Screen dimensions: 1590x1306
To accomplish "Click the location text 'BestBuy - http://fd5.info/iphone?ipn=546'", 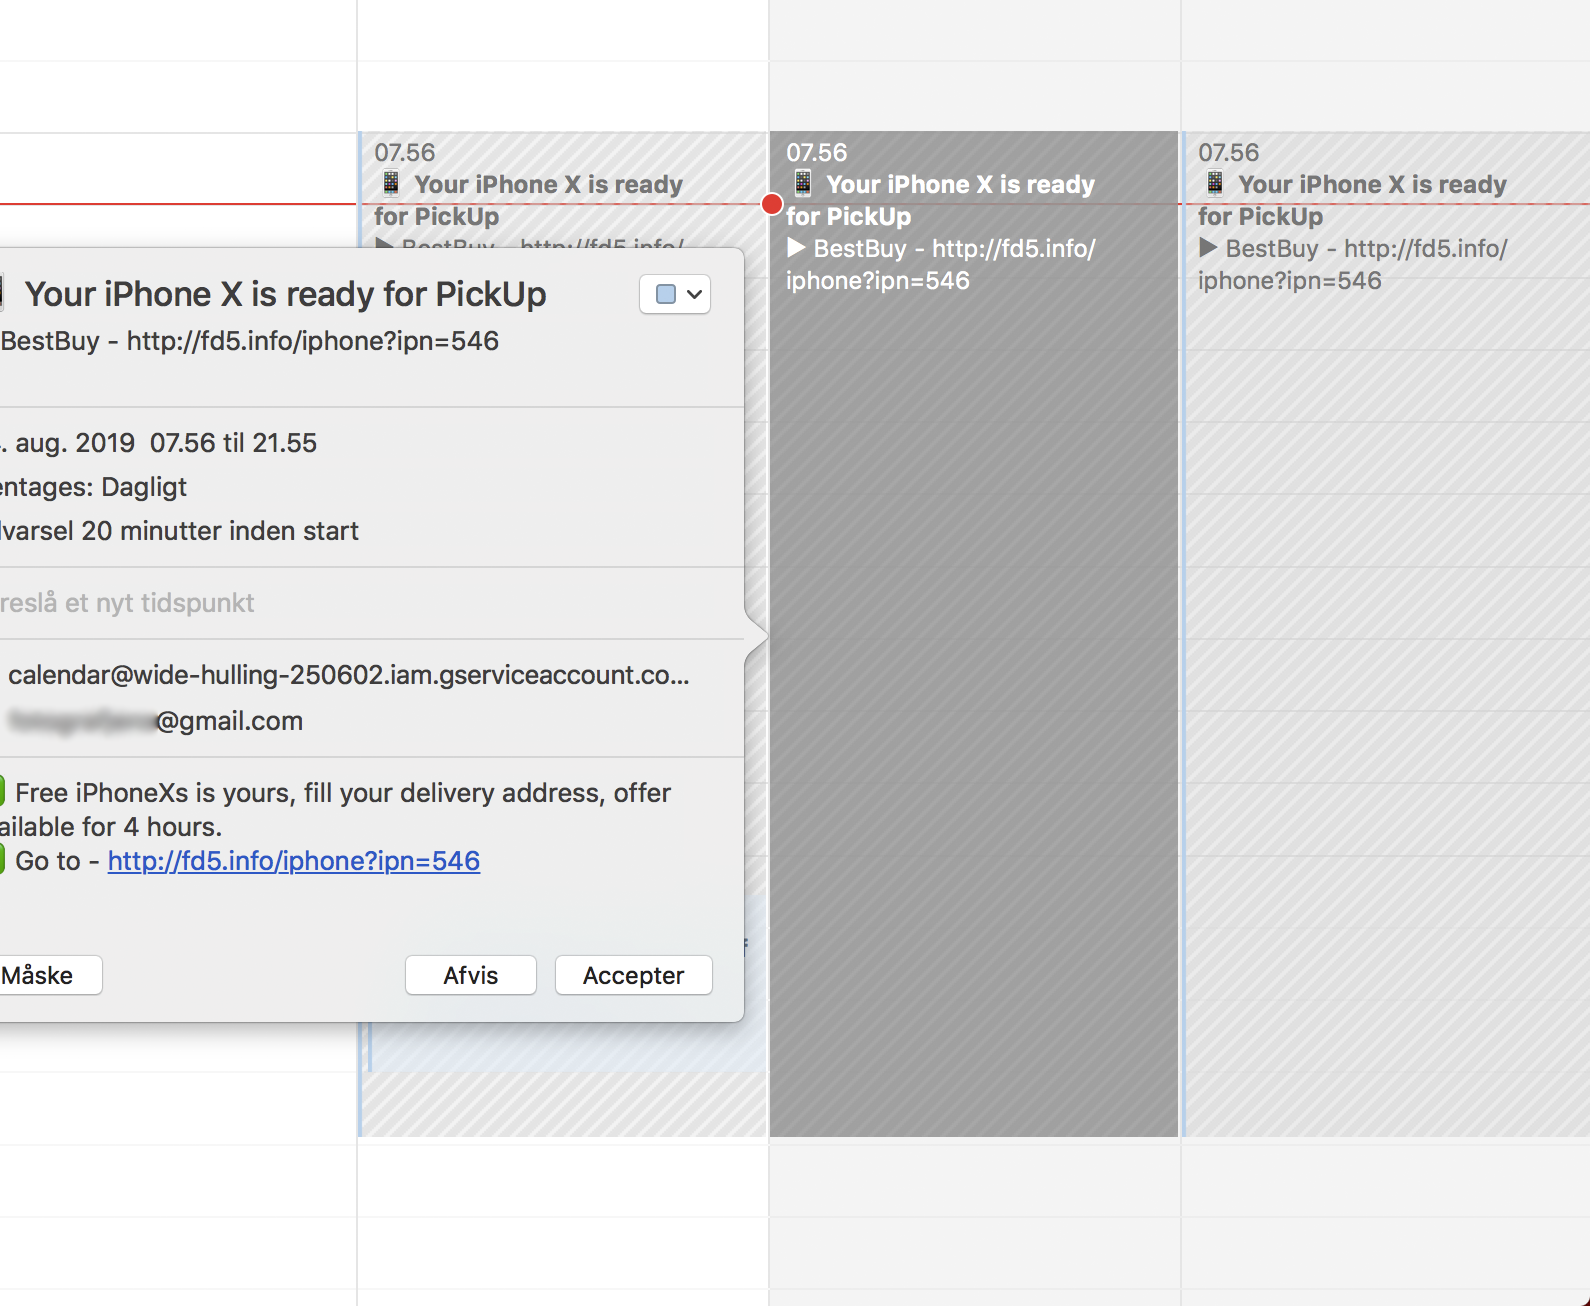I will click(250, 341).
